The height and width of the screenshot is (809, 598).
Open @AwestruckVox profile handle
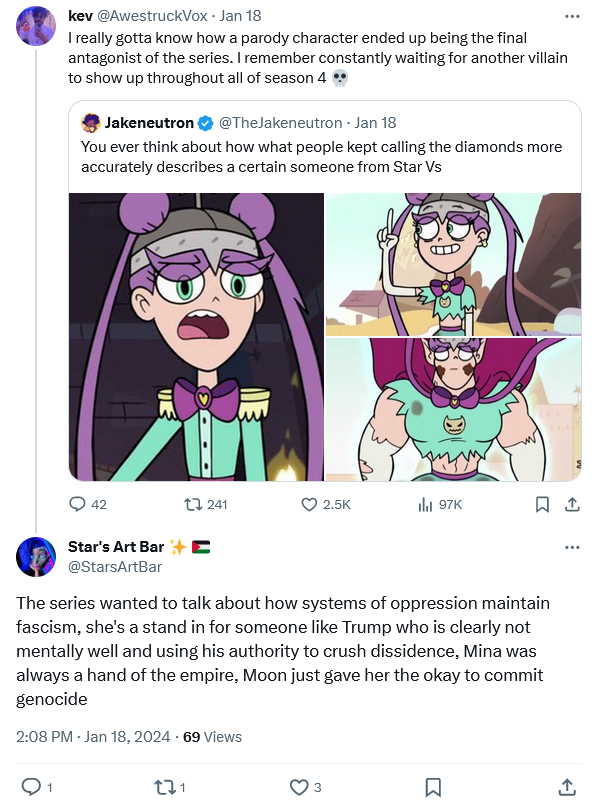click(152, 16)
